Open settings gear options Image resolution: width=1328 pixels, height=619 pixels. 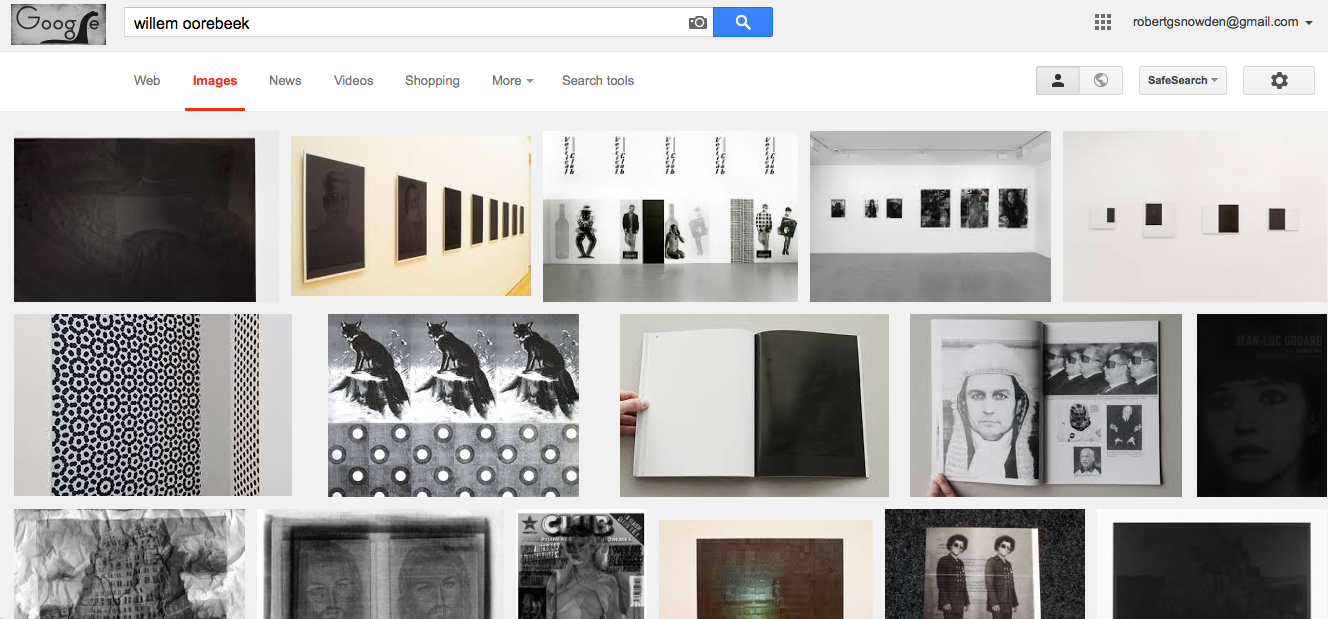pyautogui.click(x=1278, y=81)
